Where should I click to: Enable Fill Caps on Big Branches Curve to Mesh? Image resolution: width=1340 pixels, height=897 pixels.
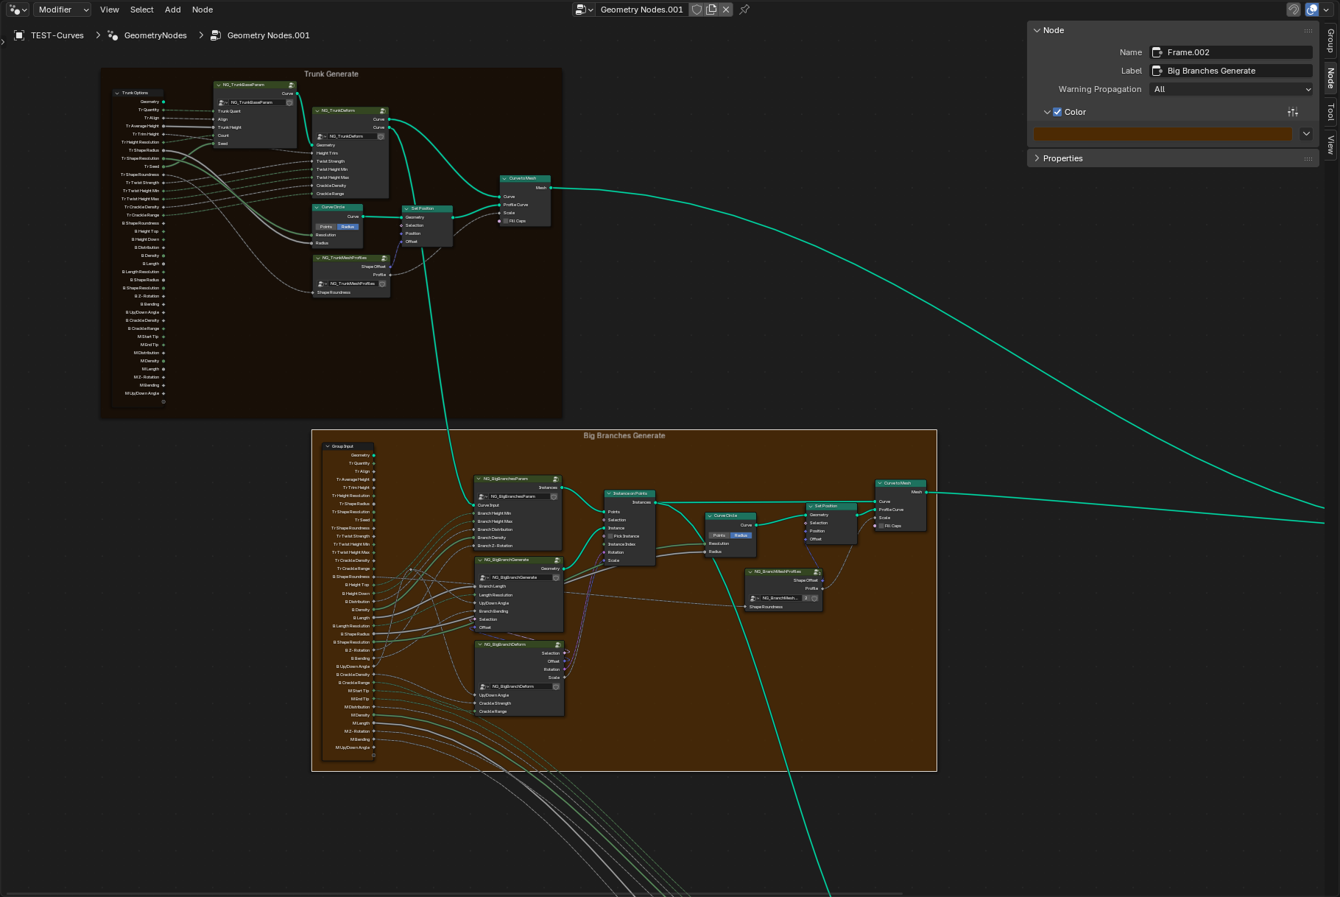point(881,526)
